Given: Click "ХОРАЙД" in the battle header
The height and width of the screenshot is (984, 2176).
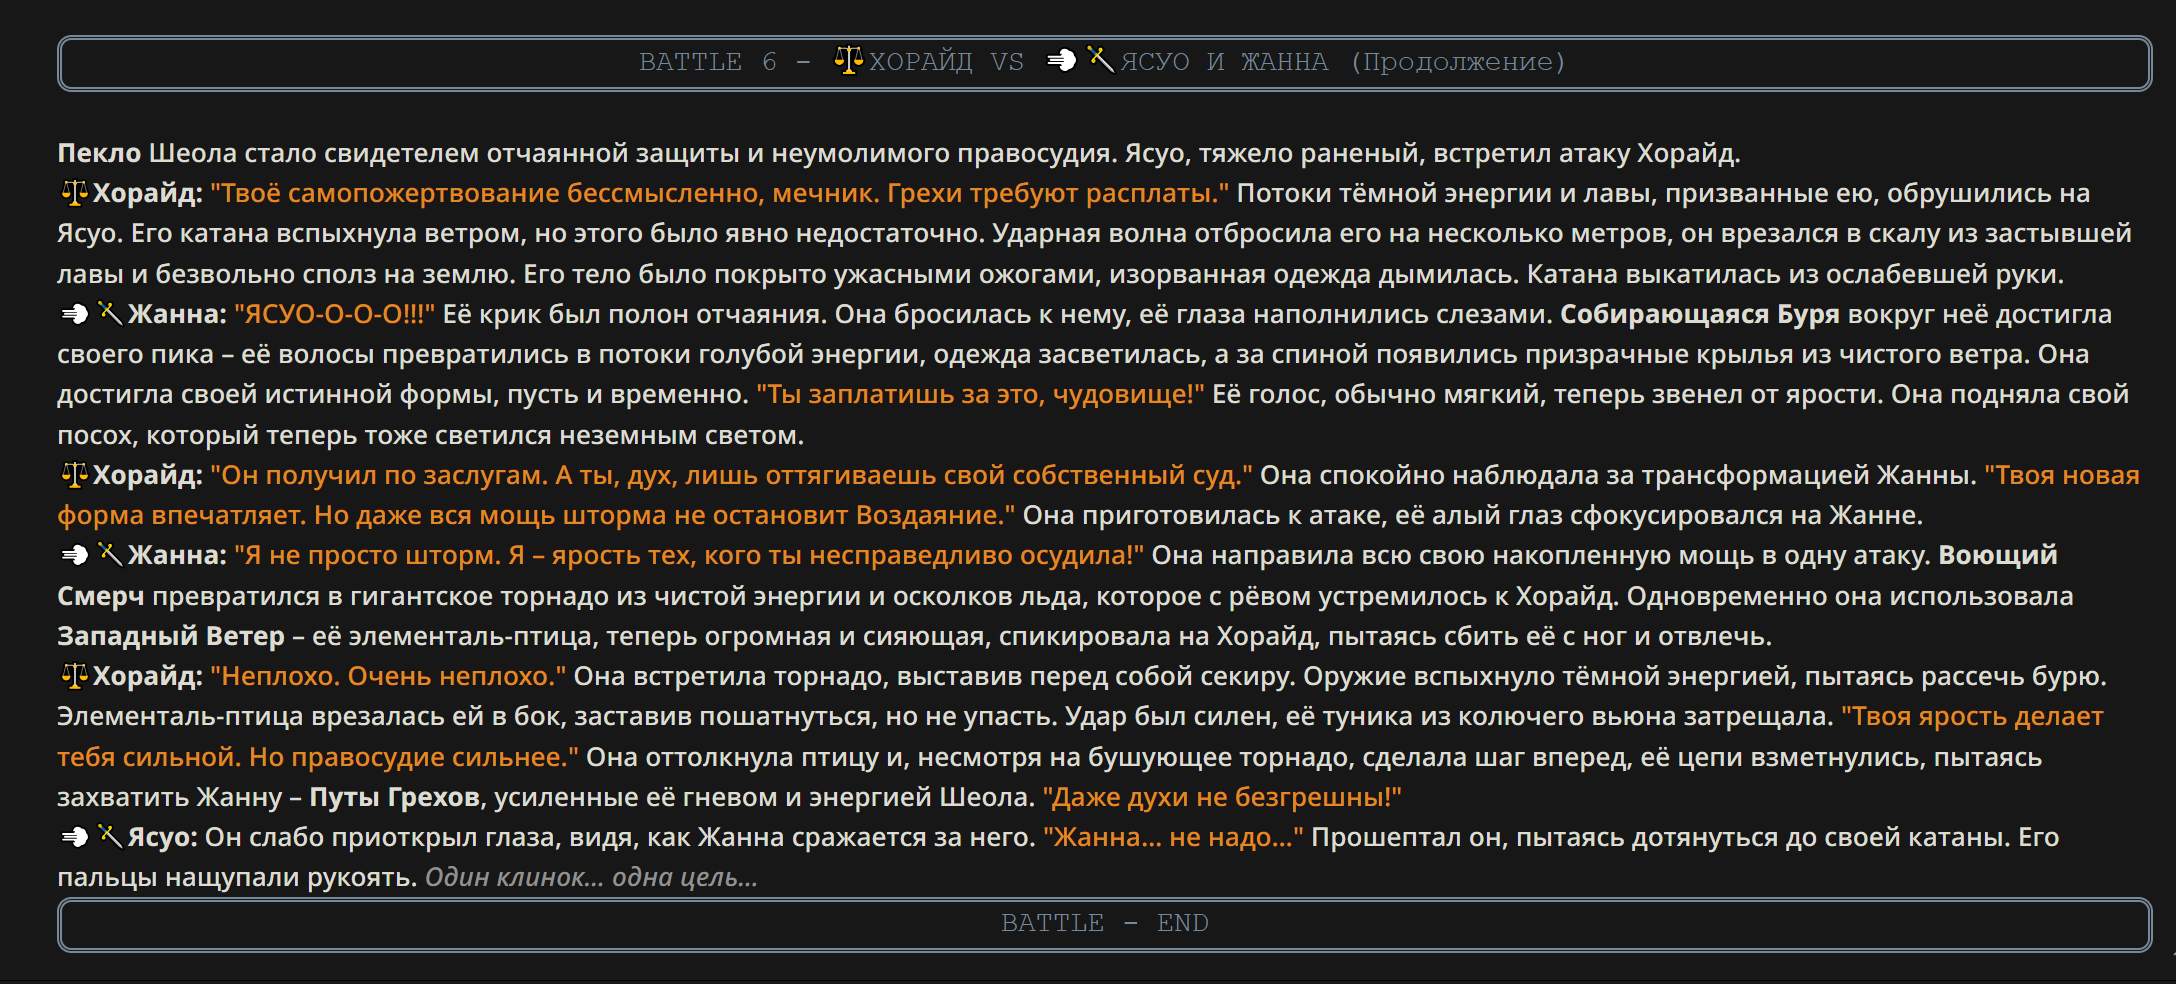Looking at the screenshot, I should pyautogui.click(x=921, y=62).
